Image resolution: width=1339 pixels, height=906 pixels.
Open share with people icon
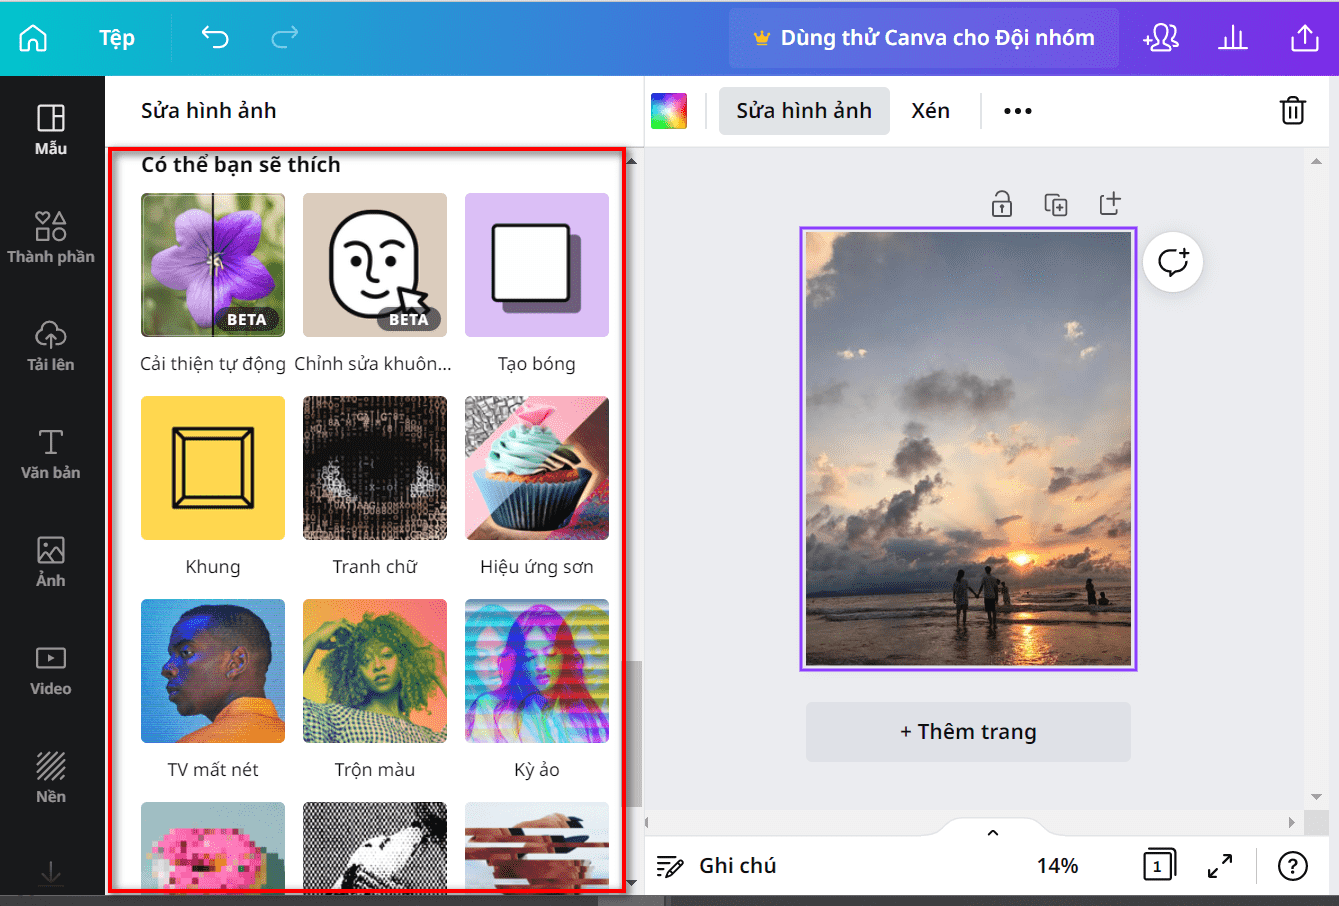[1161, 38]
